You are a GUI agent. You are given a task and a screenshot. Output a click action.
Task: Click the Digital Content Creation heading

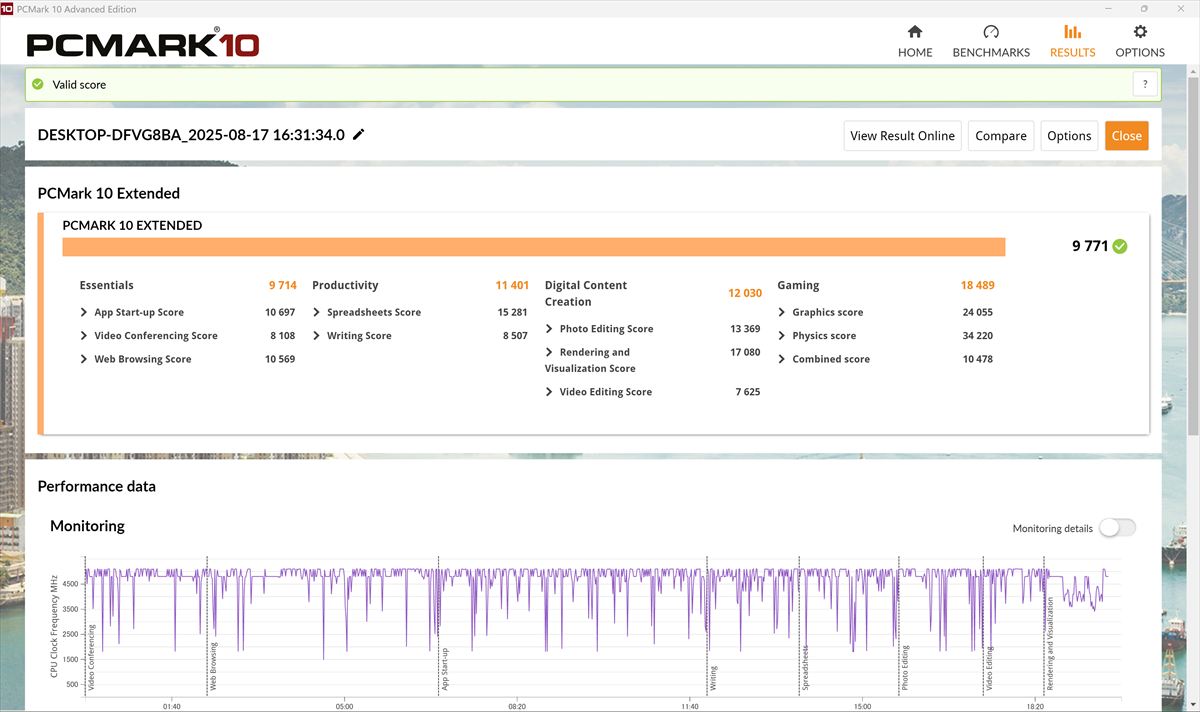tap(586, 293)
